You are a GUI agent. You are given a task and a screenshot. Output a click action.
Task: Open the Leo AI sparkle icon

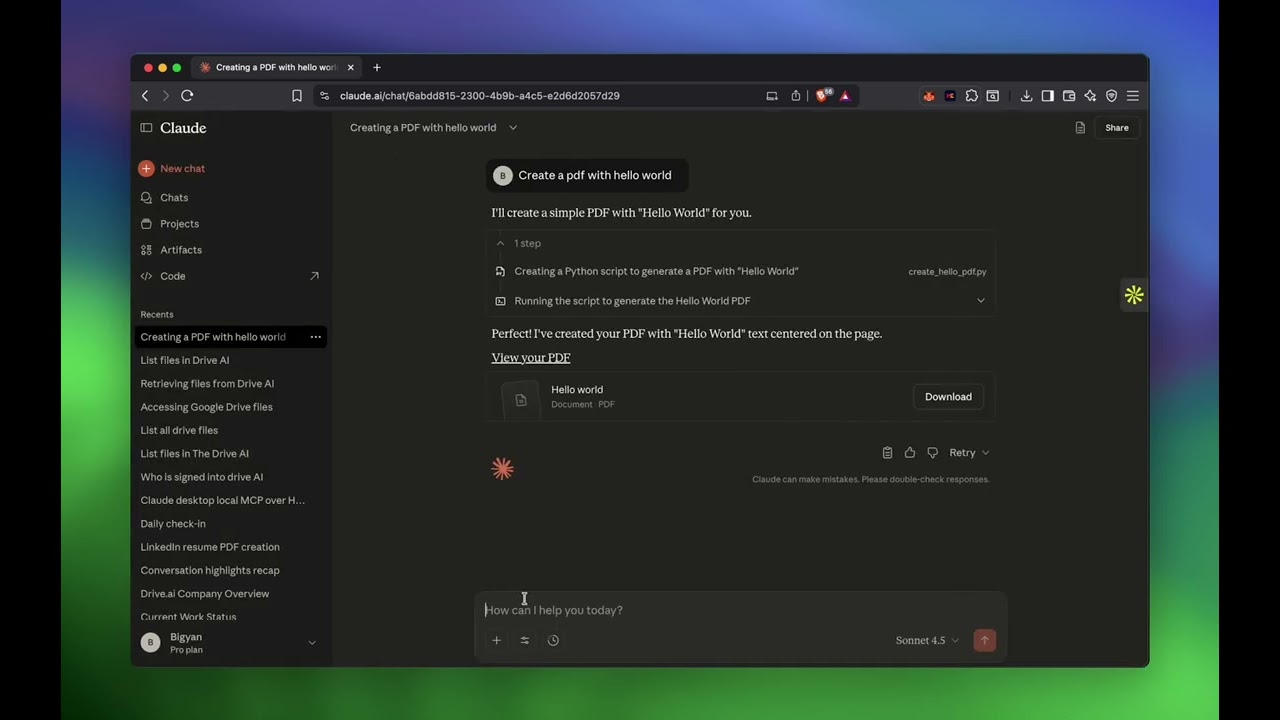click(x=1090, y=96)
